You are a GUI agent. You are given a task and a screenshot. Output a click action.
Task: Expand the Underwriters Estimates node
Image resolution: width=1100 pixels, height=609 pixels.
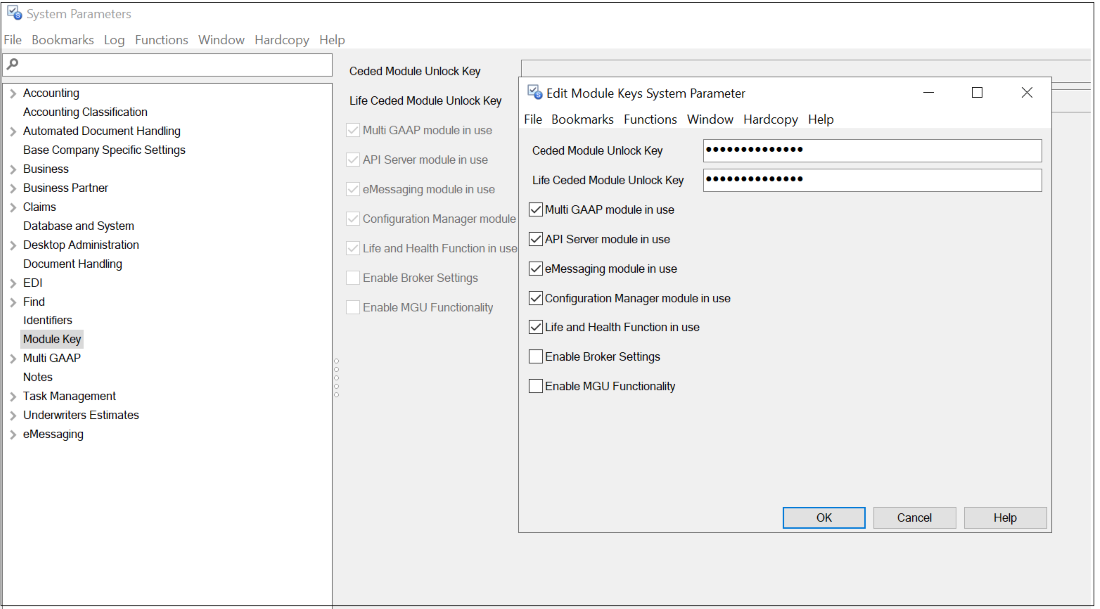(x=12, y=416)
